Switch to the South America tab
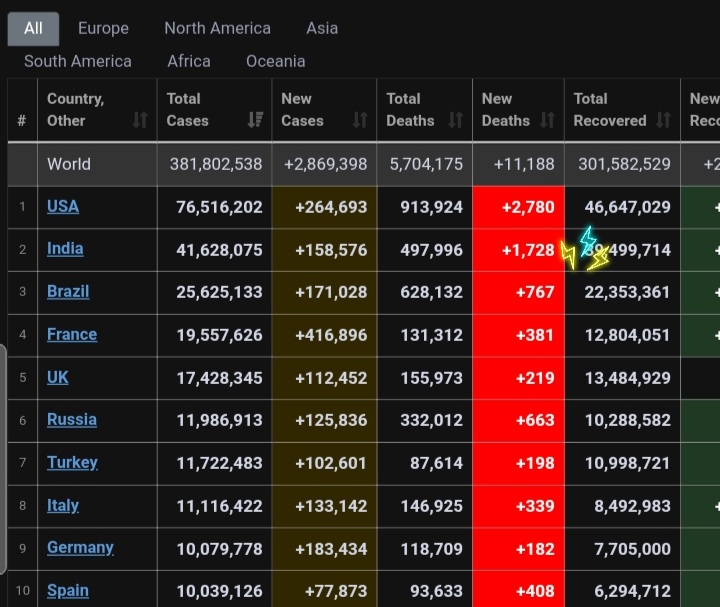This screenshot has height=607, width=720. point(78,61)
